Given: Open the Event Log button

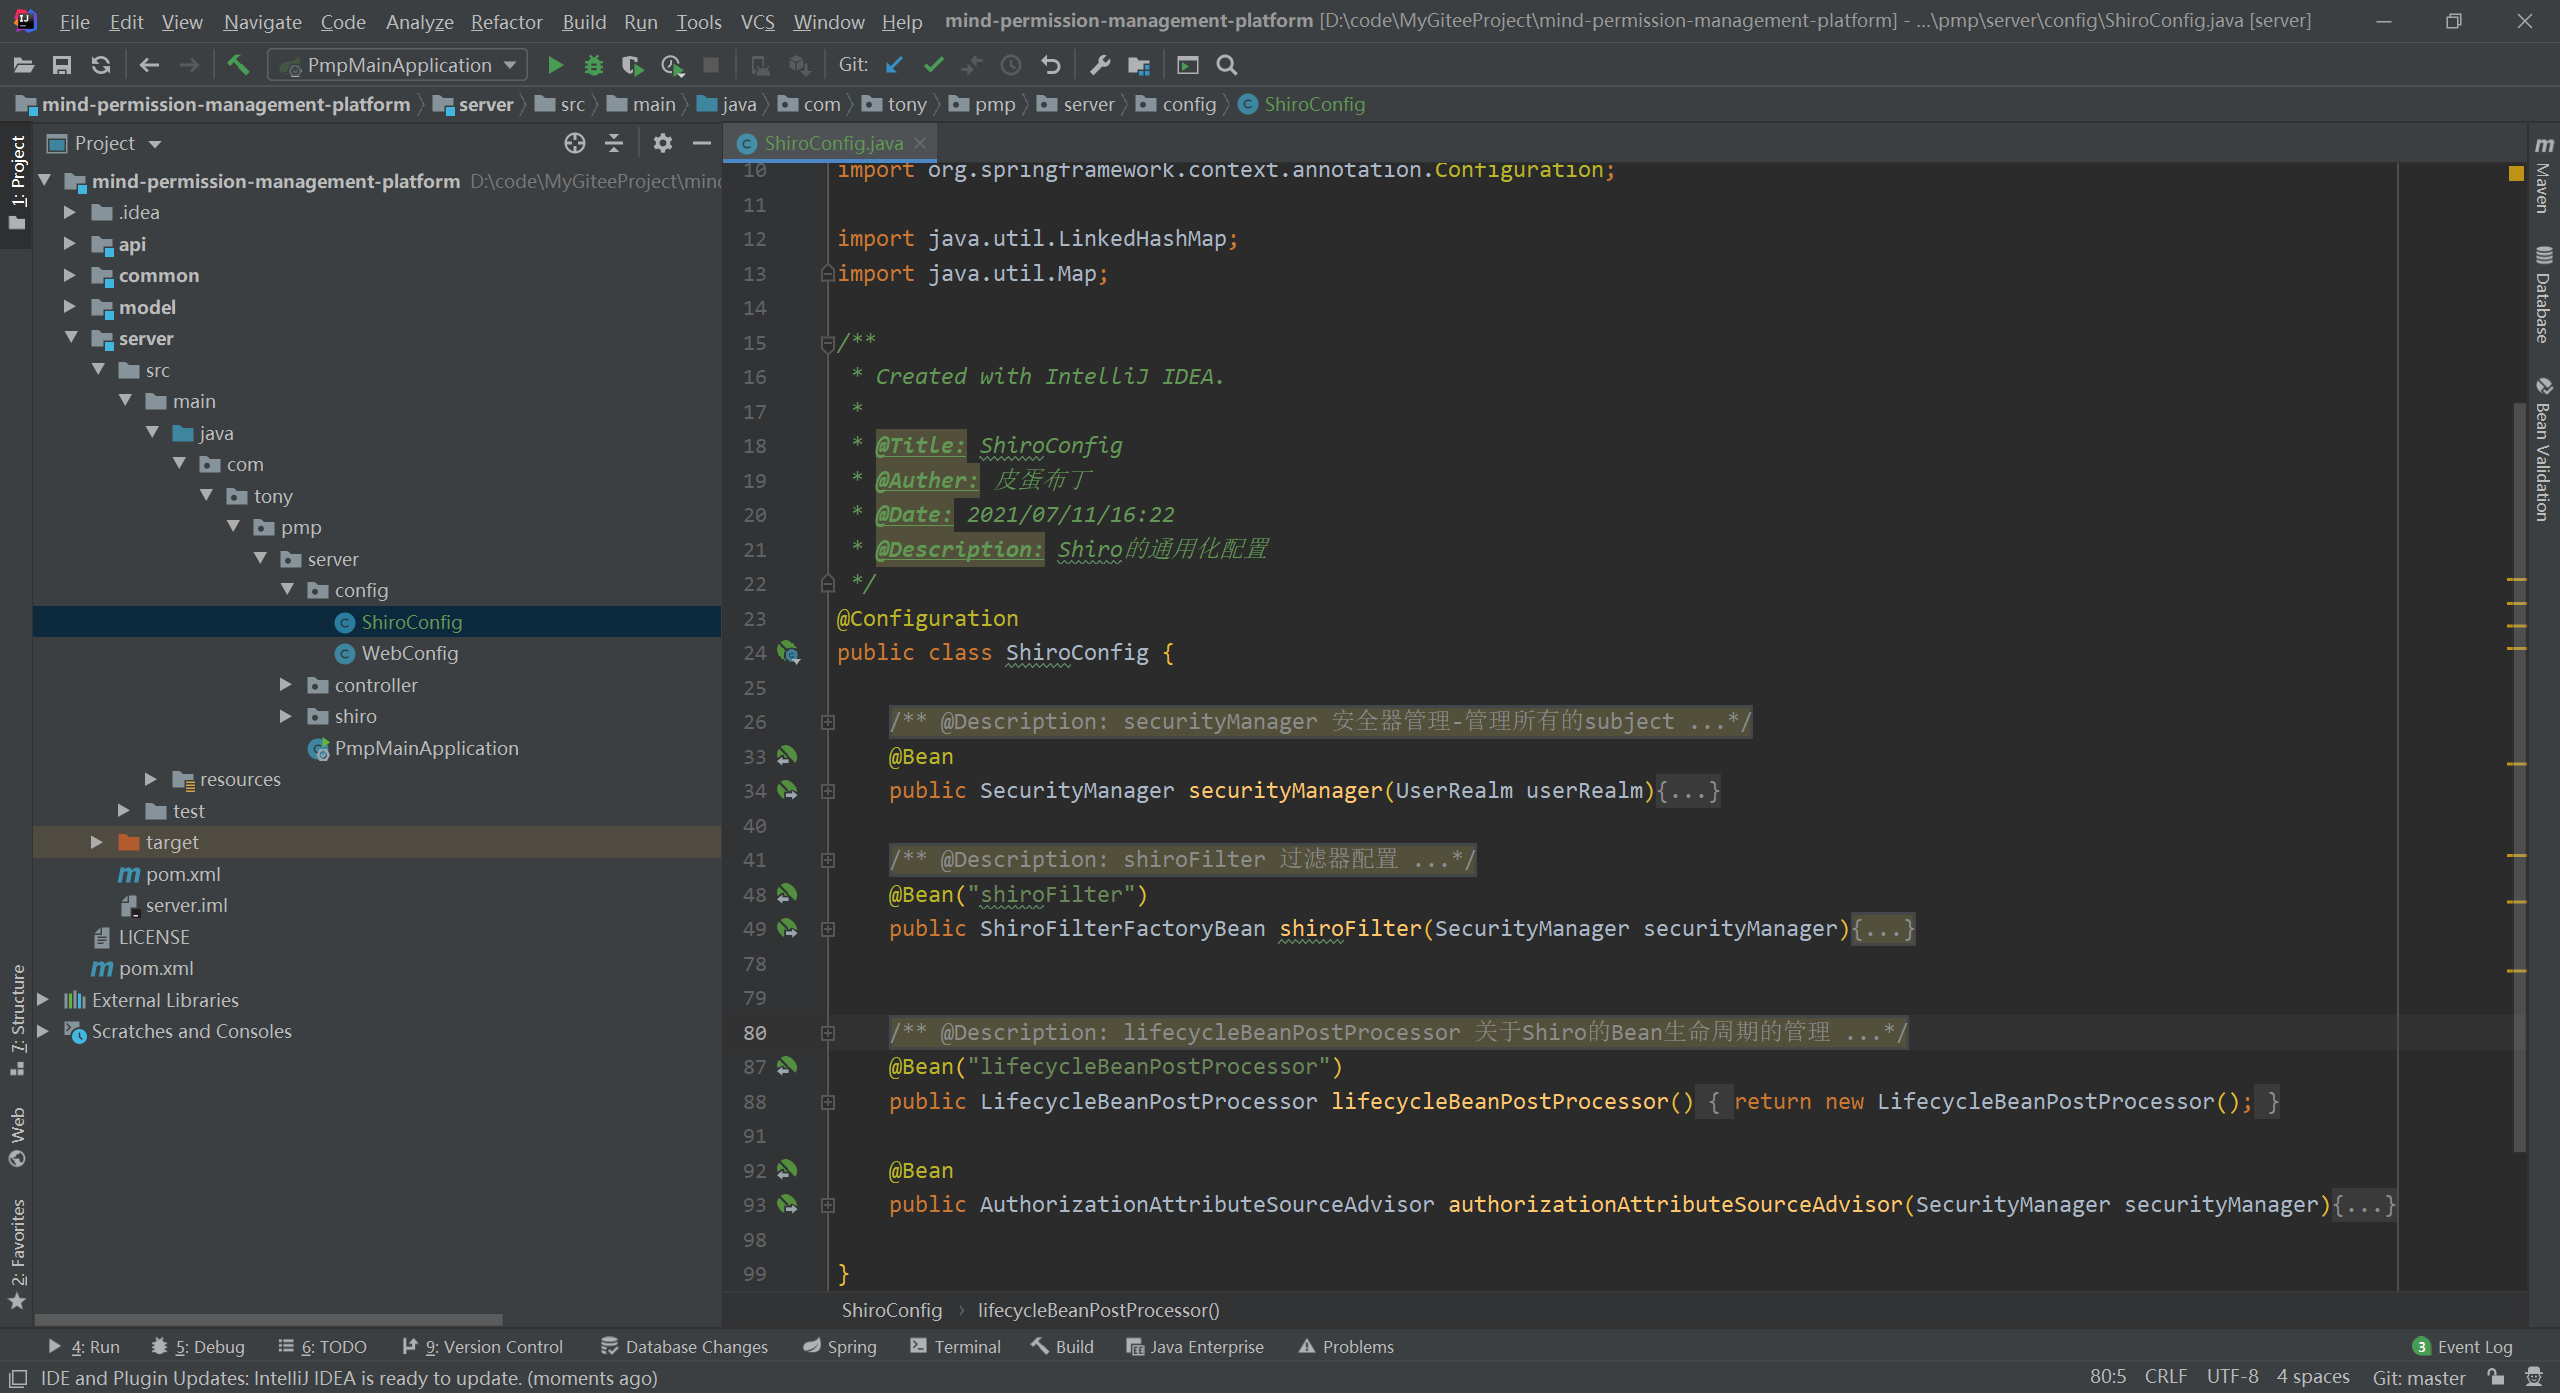Looking at the screenshot, I should (2462, 1347).
